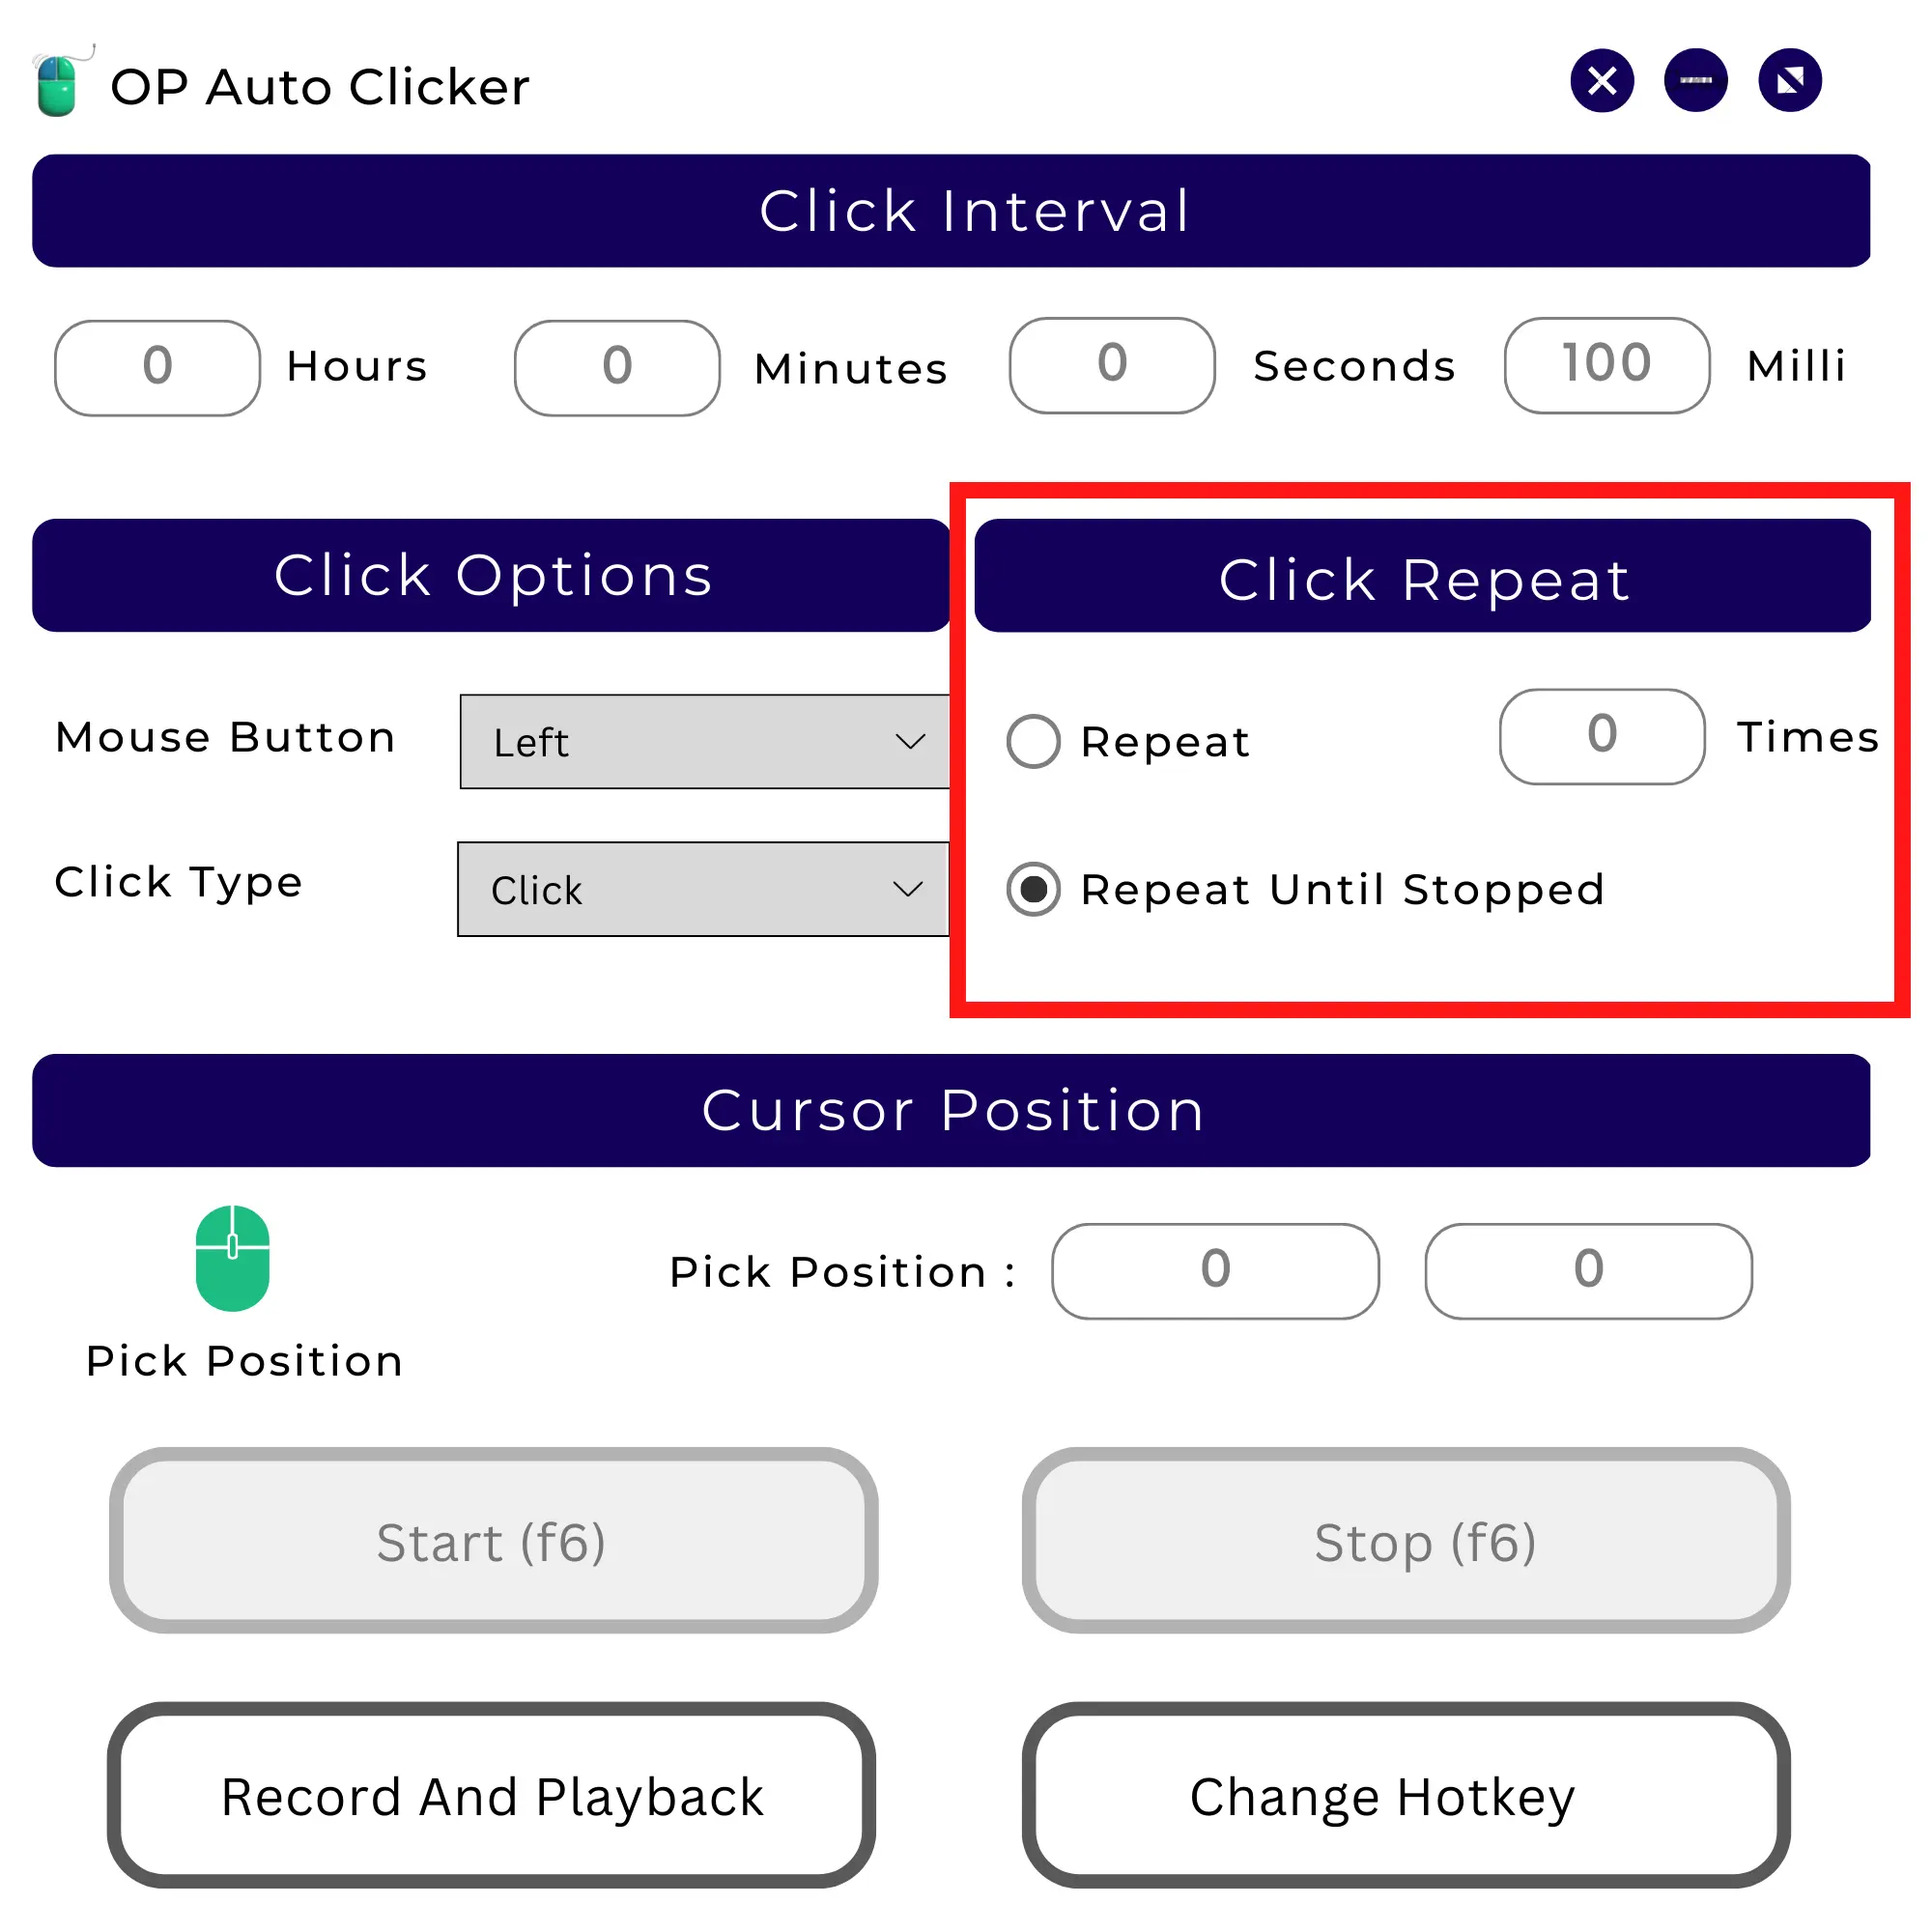Expand the Click Type dropdown
The image size is (1932, 1932).
[702, 889]
